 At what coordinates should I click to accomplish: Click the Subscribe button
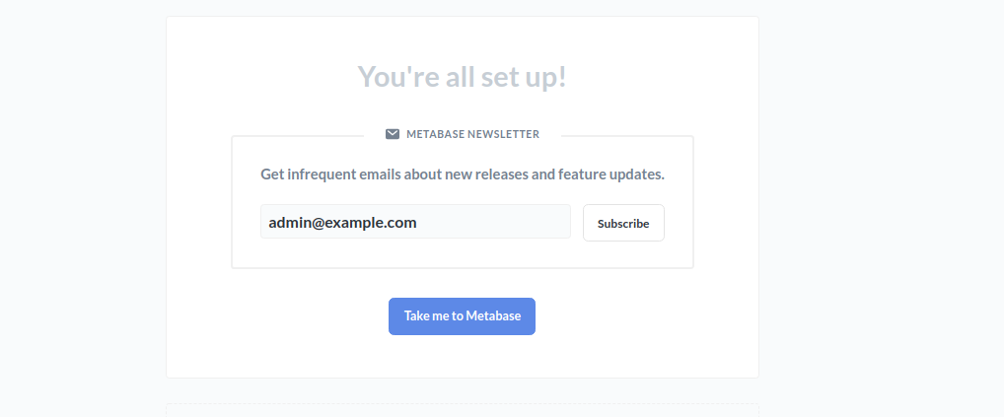click(x=624, y=223)
